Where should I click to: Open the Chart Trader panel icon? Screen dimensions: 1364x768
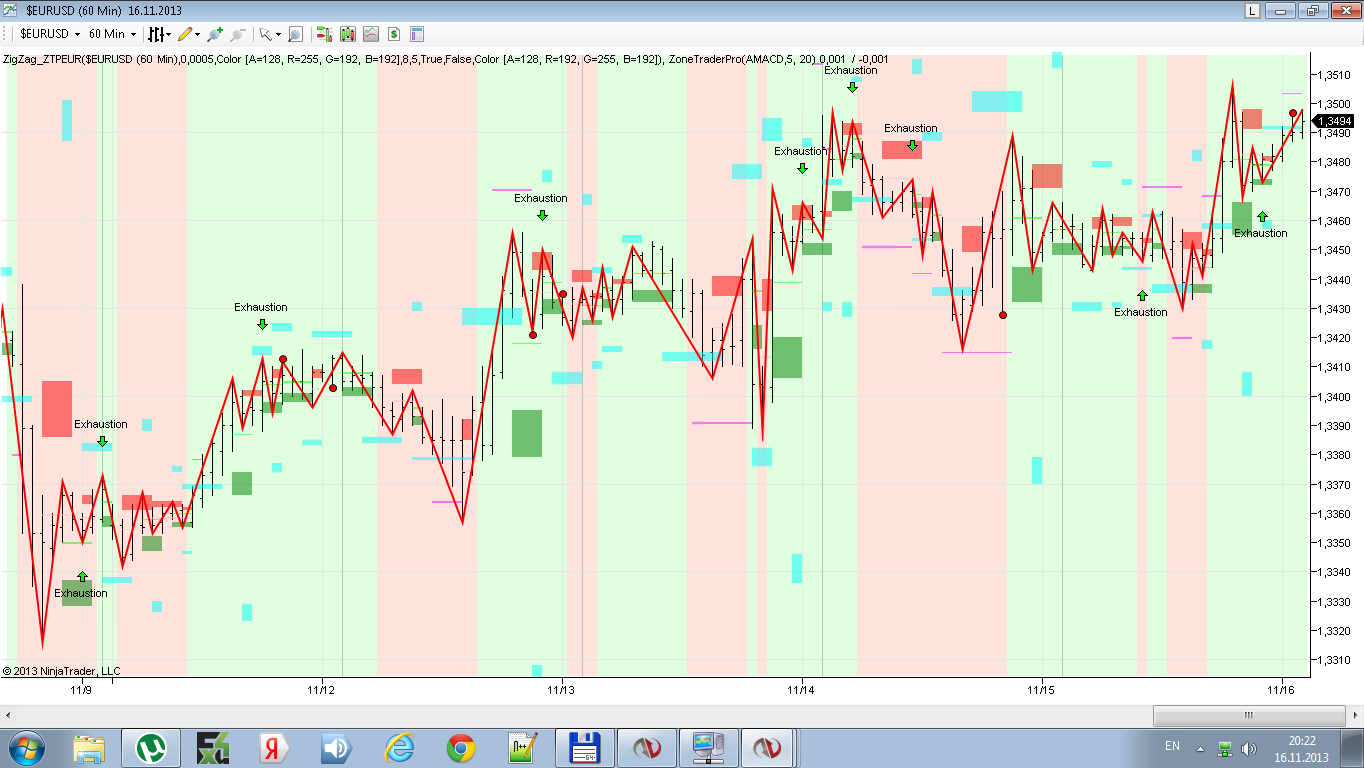pyautogui.click(x=325, y=34)
